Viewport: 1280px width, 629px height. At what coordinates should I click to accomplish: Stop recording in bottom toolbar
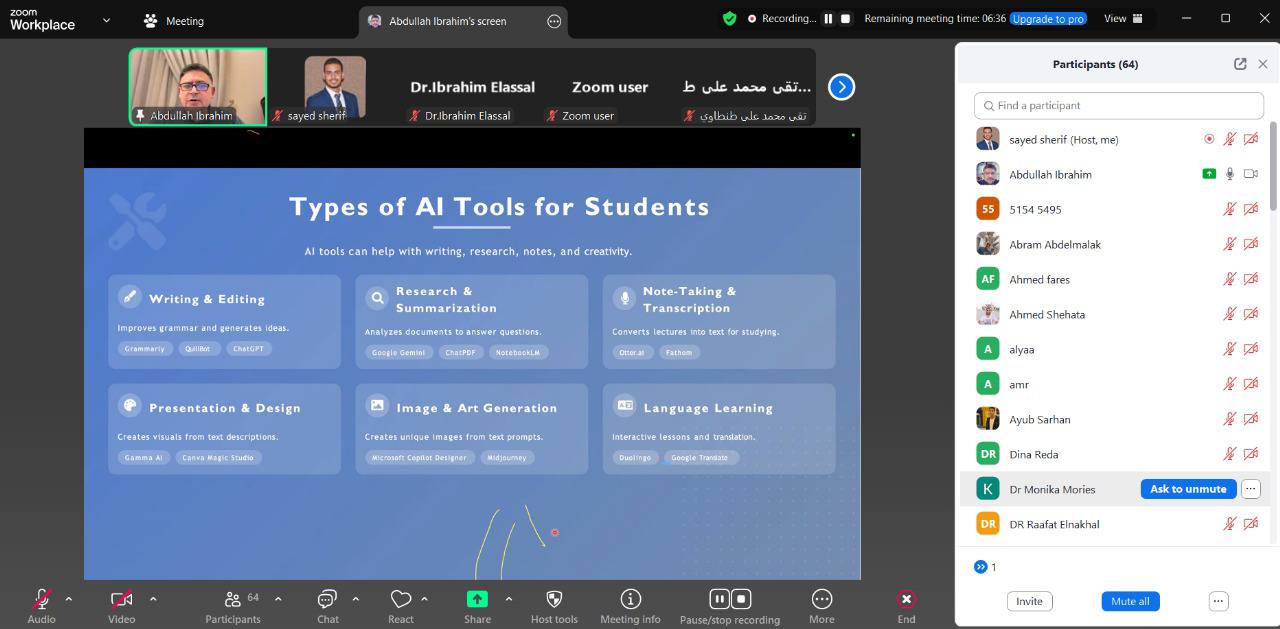pyautogui.click(x=741, y=599)
